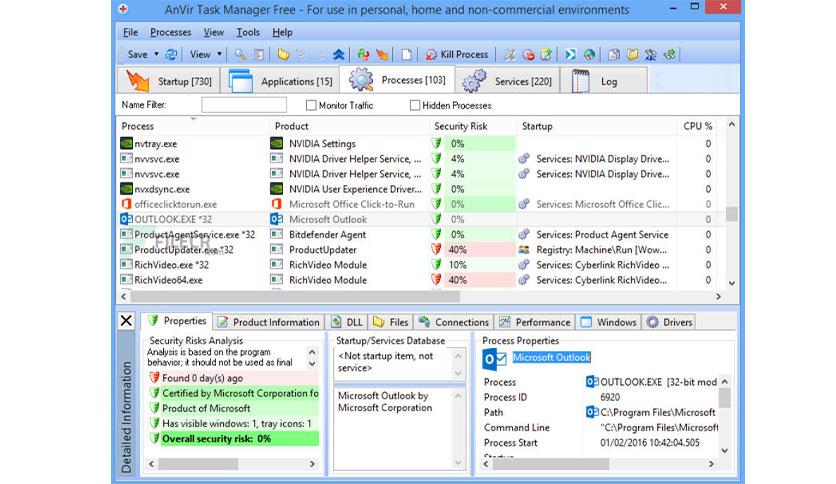Click the yellow book toolbar icon

[x=632, y=54]
